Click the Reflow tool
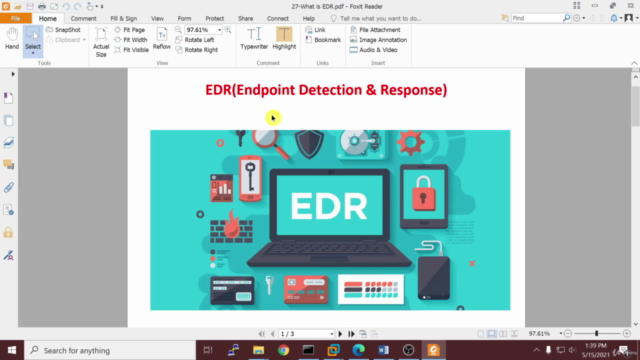This screenshot has width=640, height=360. tap(162, 39)
